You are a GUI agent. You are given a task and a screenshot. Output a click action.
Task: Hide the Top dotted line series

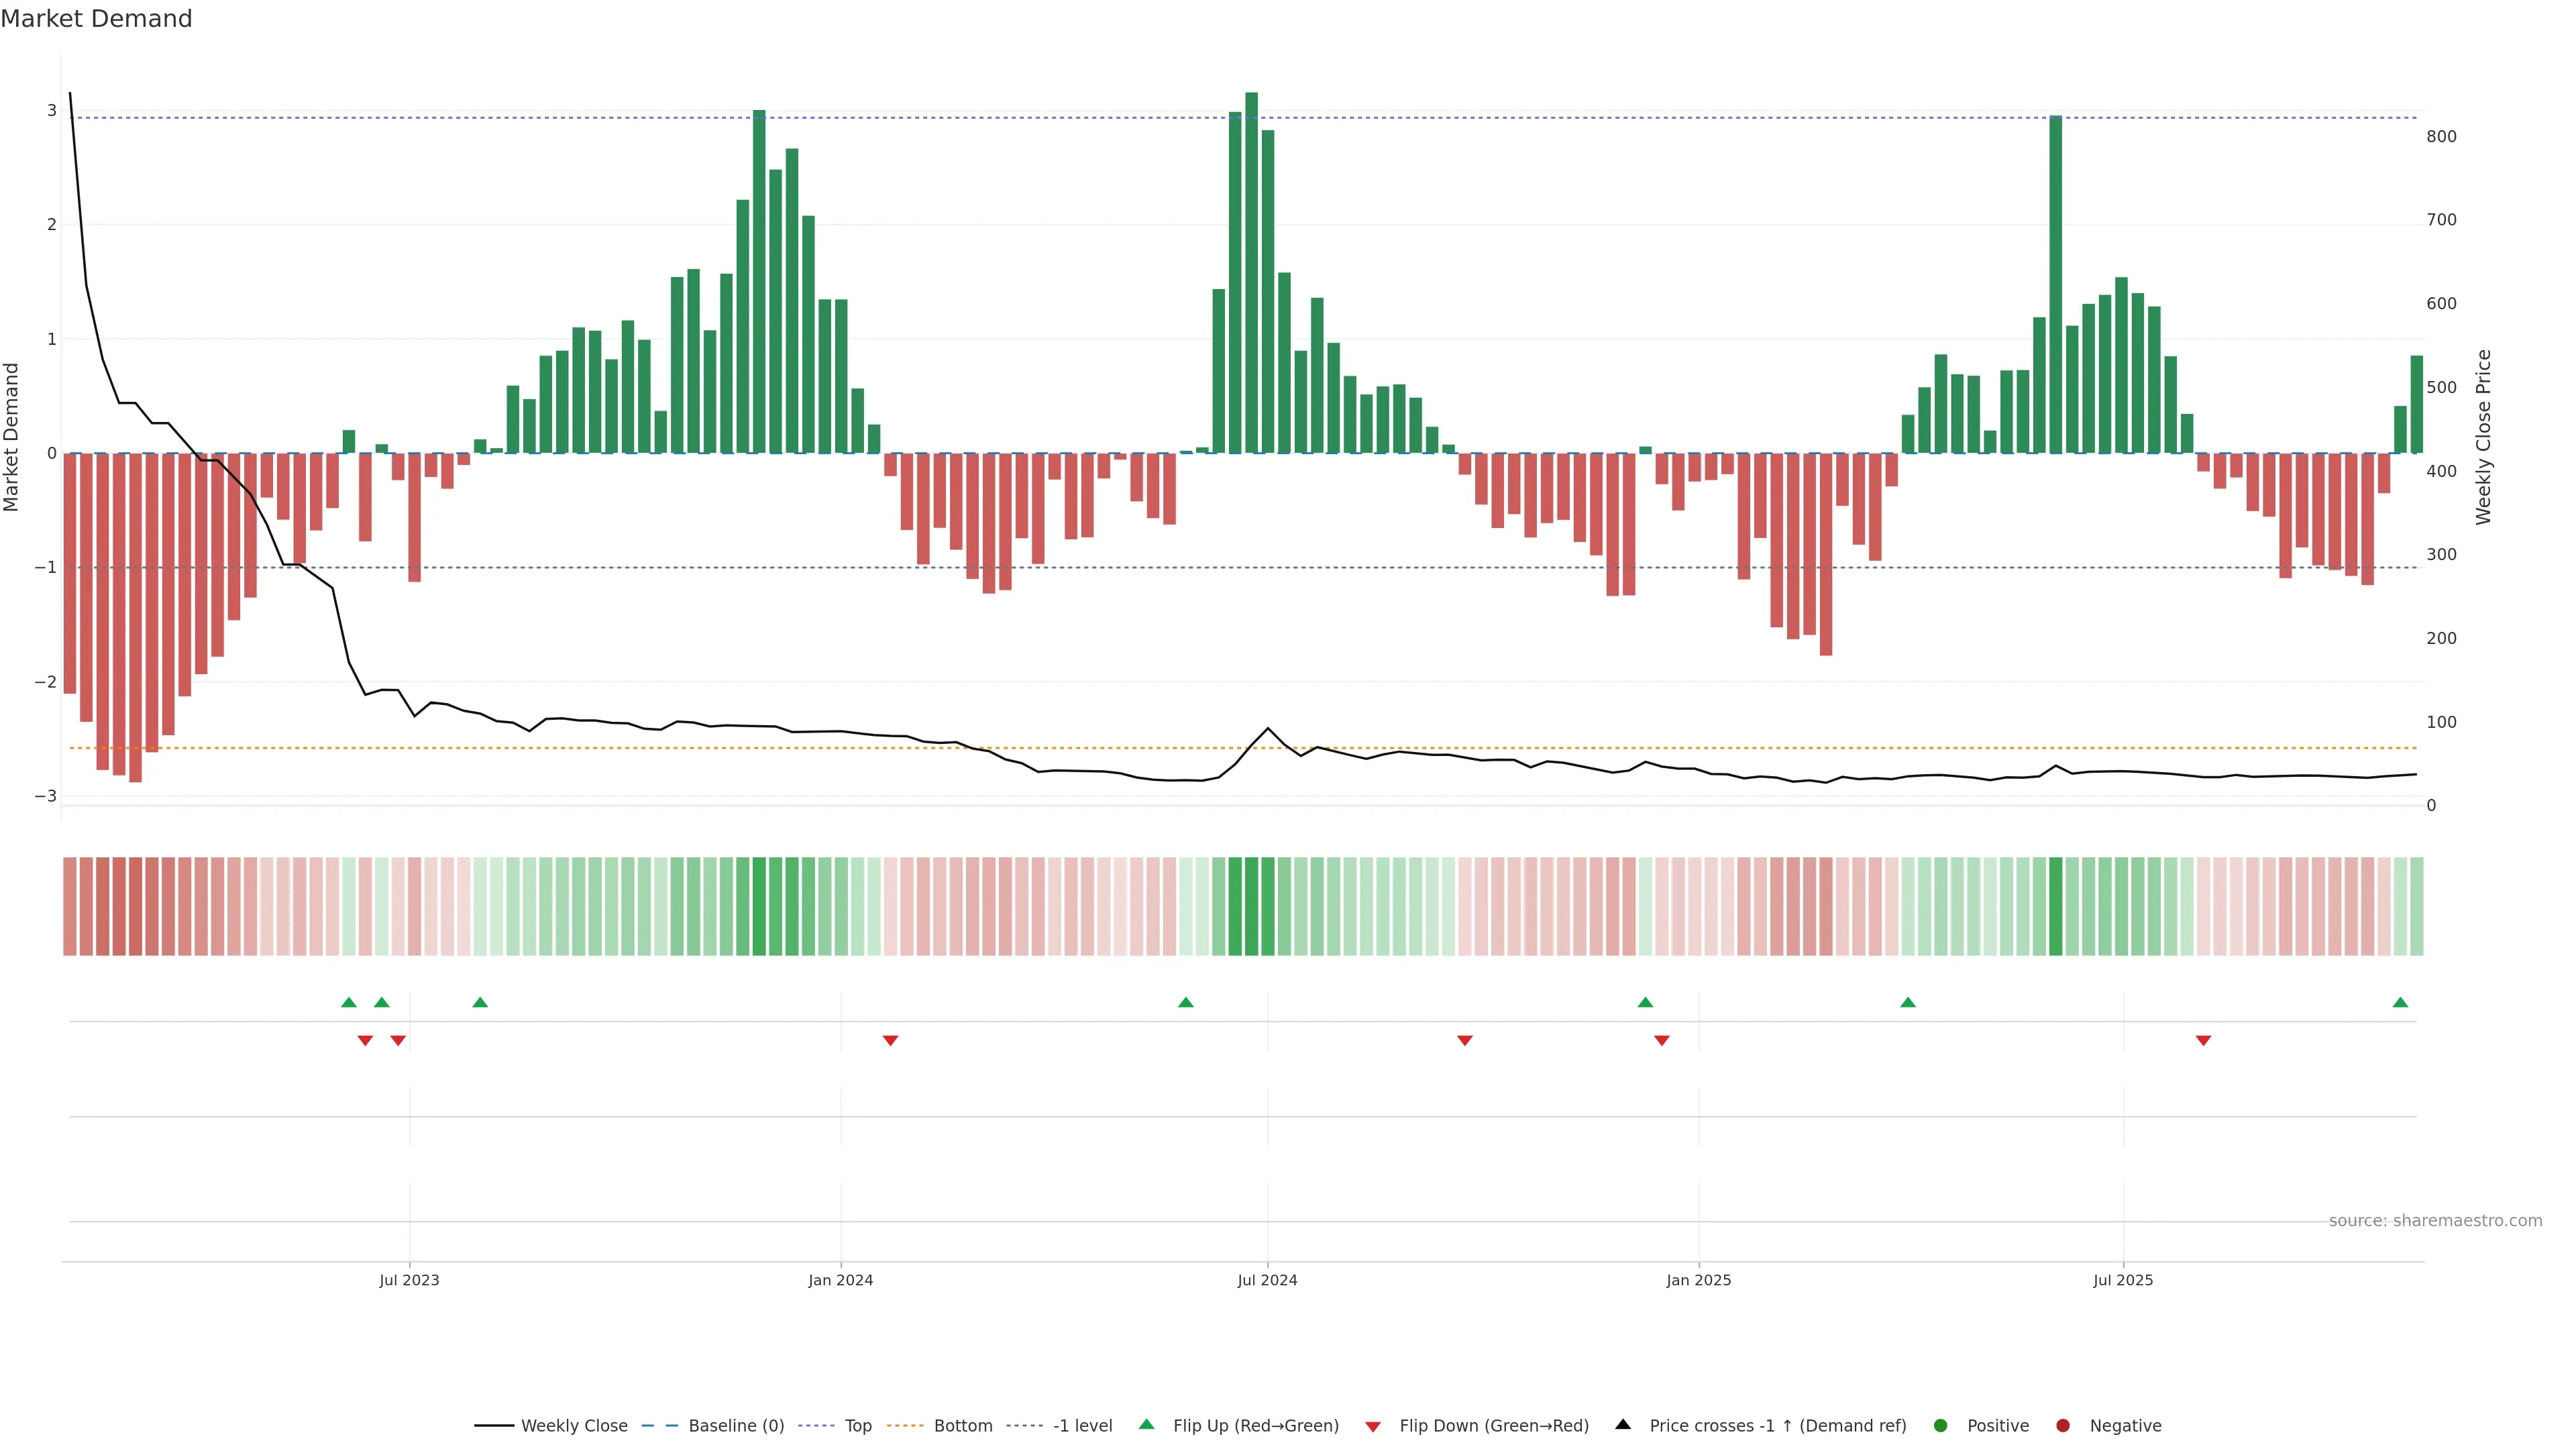click(x=857, y=1425)
